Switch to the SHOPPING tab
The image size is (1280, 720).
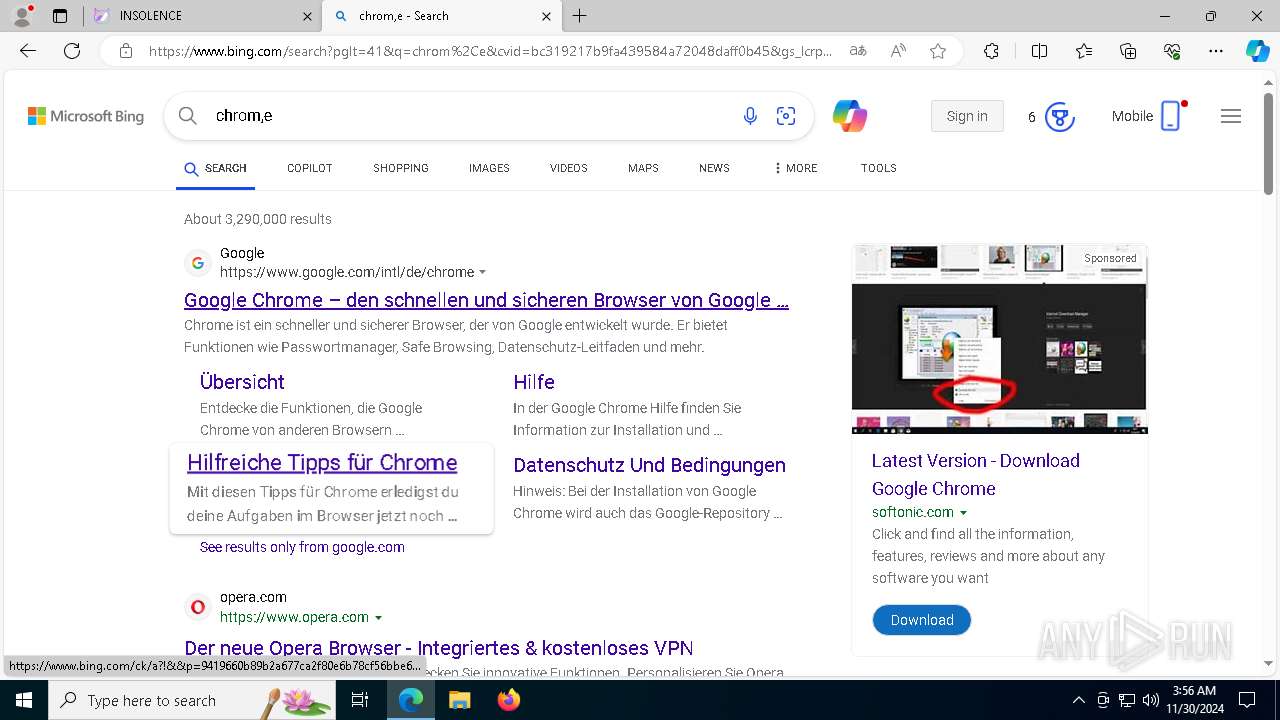401,168
